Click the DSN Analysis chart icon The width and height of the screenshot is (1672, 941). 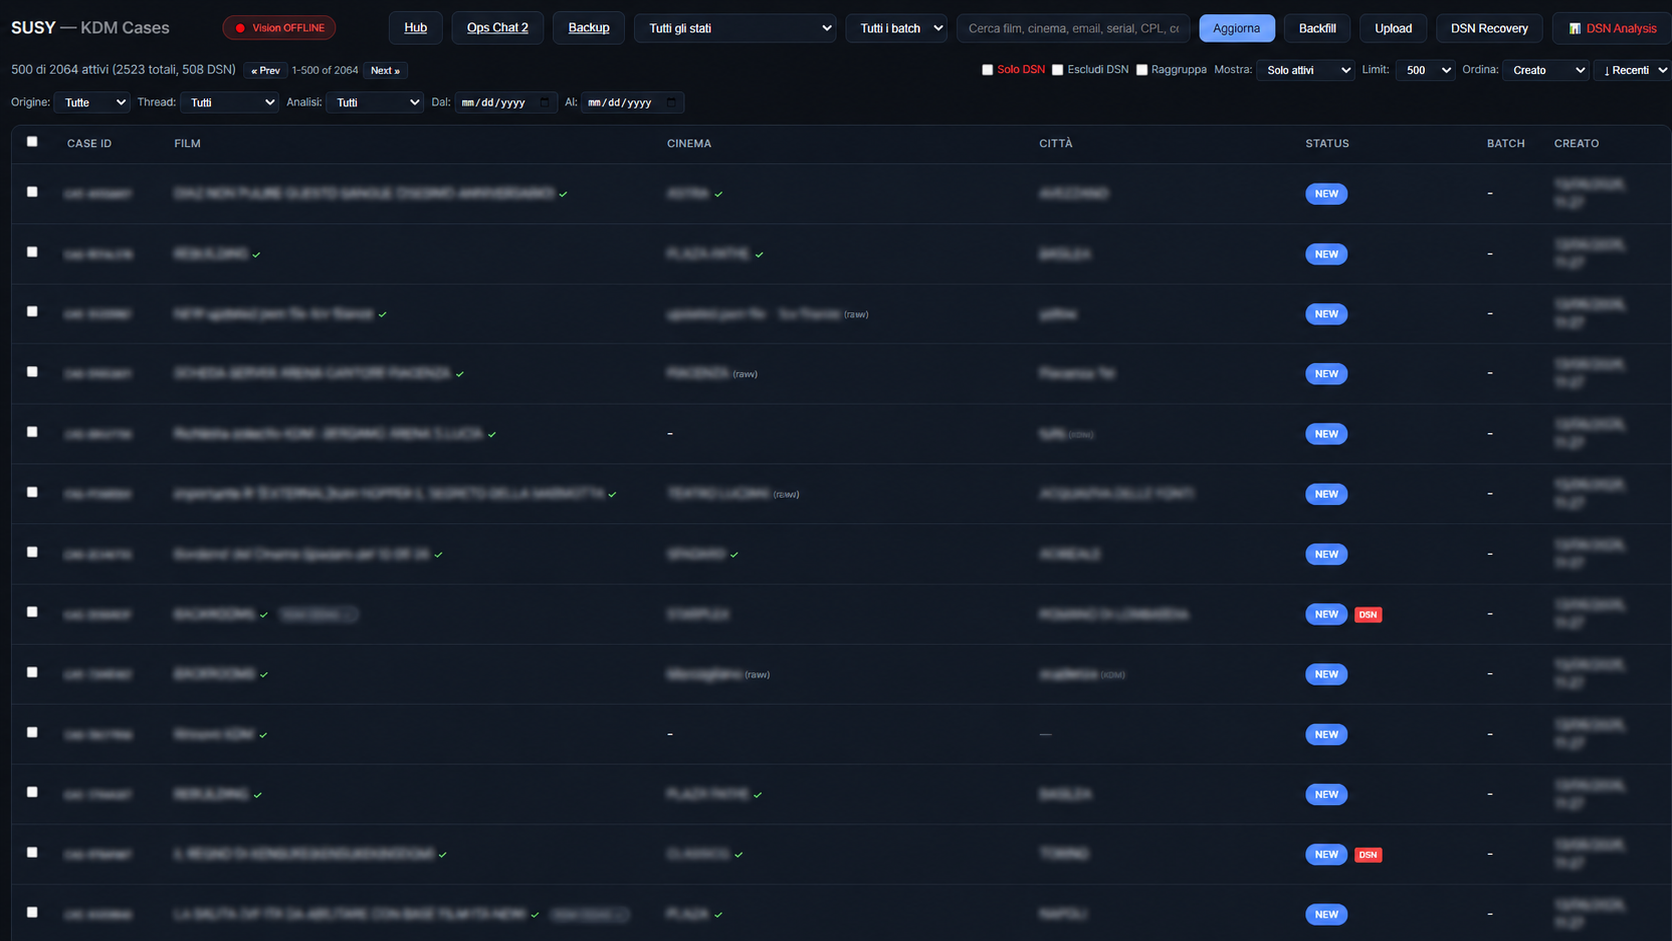click(1575, 28)
